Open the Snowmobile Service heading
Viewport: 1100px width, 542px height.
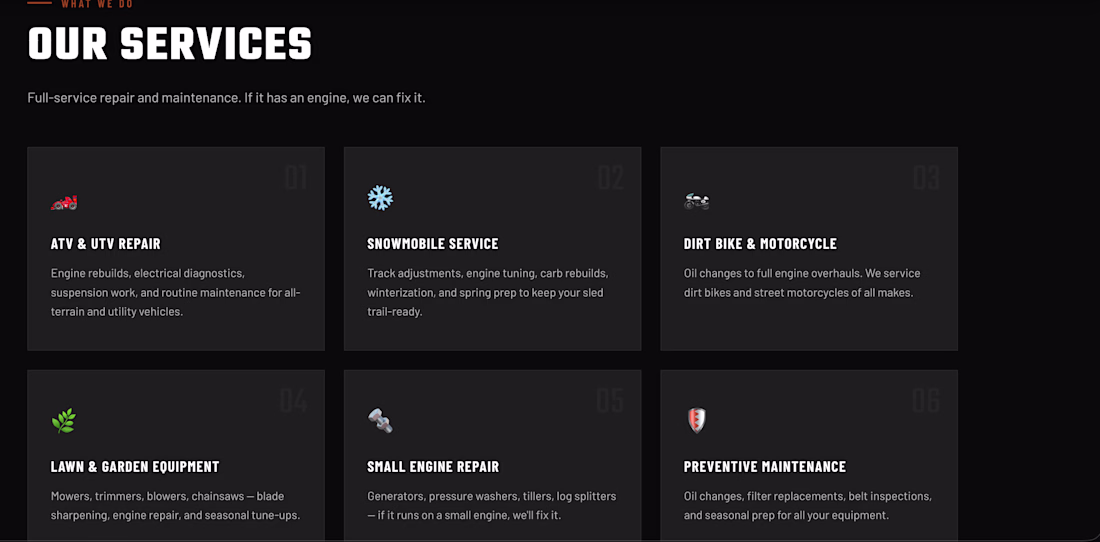pyautogui.click(x=433, y=244)
